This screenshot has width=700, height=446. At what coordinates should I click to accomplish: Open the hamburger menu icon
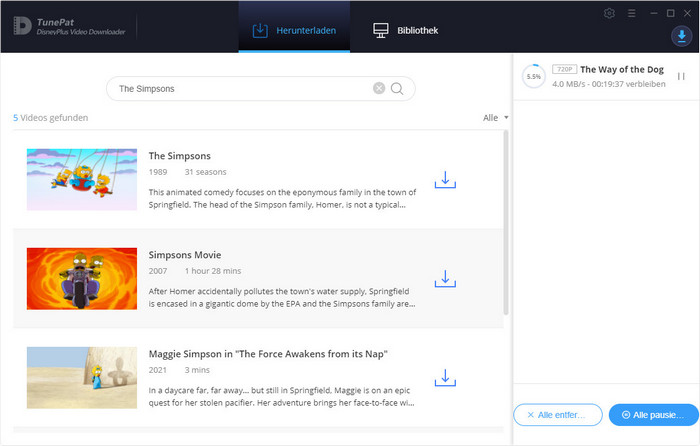point(631,13)
